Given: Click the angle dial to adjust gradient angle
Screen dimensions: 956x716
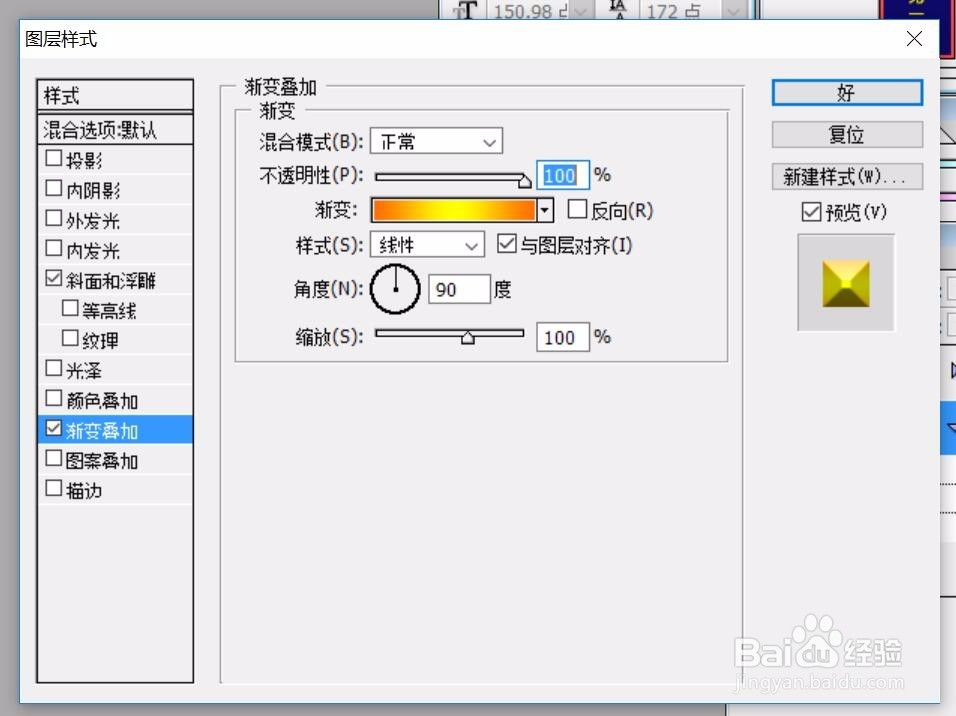Looking at the screenshot, I should click(x=395, y=288).
